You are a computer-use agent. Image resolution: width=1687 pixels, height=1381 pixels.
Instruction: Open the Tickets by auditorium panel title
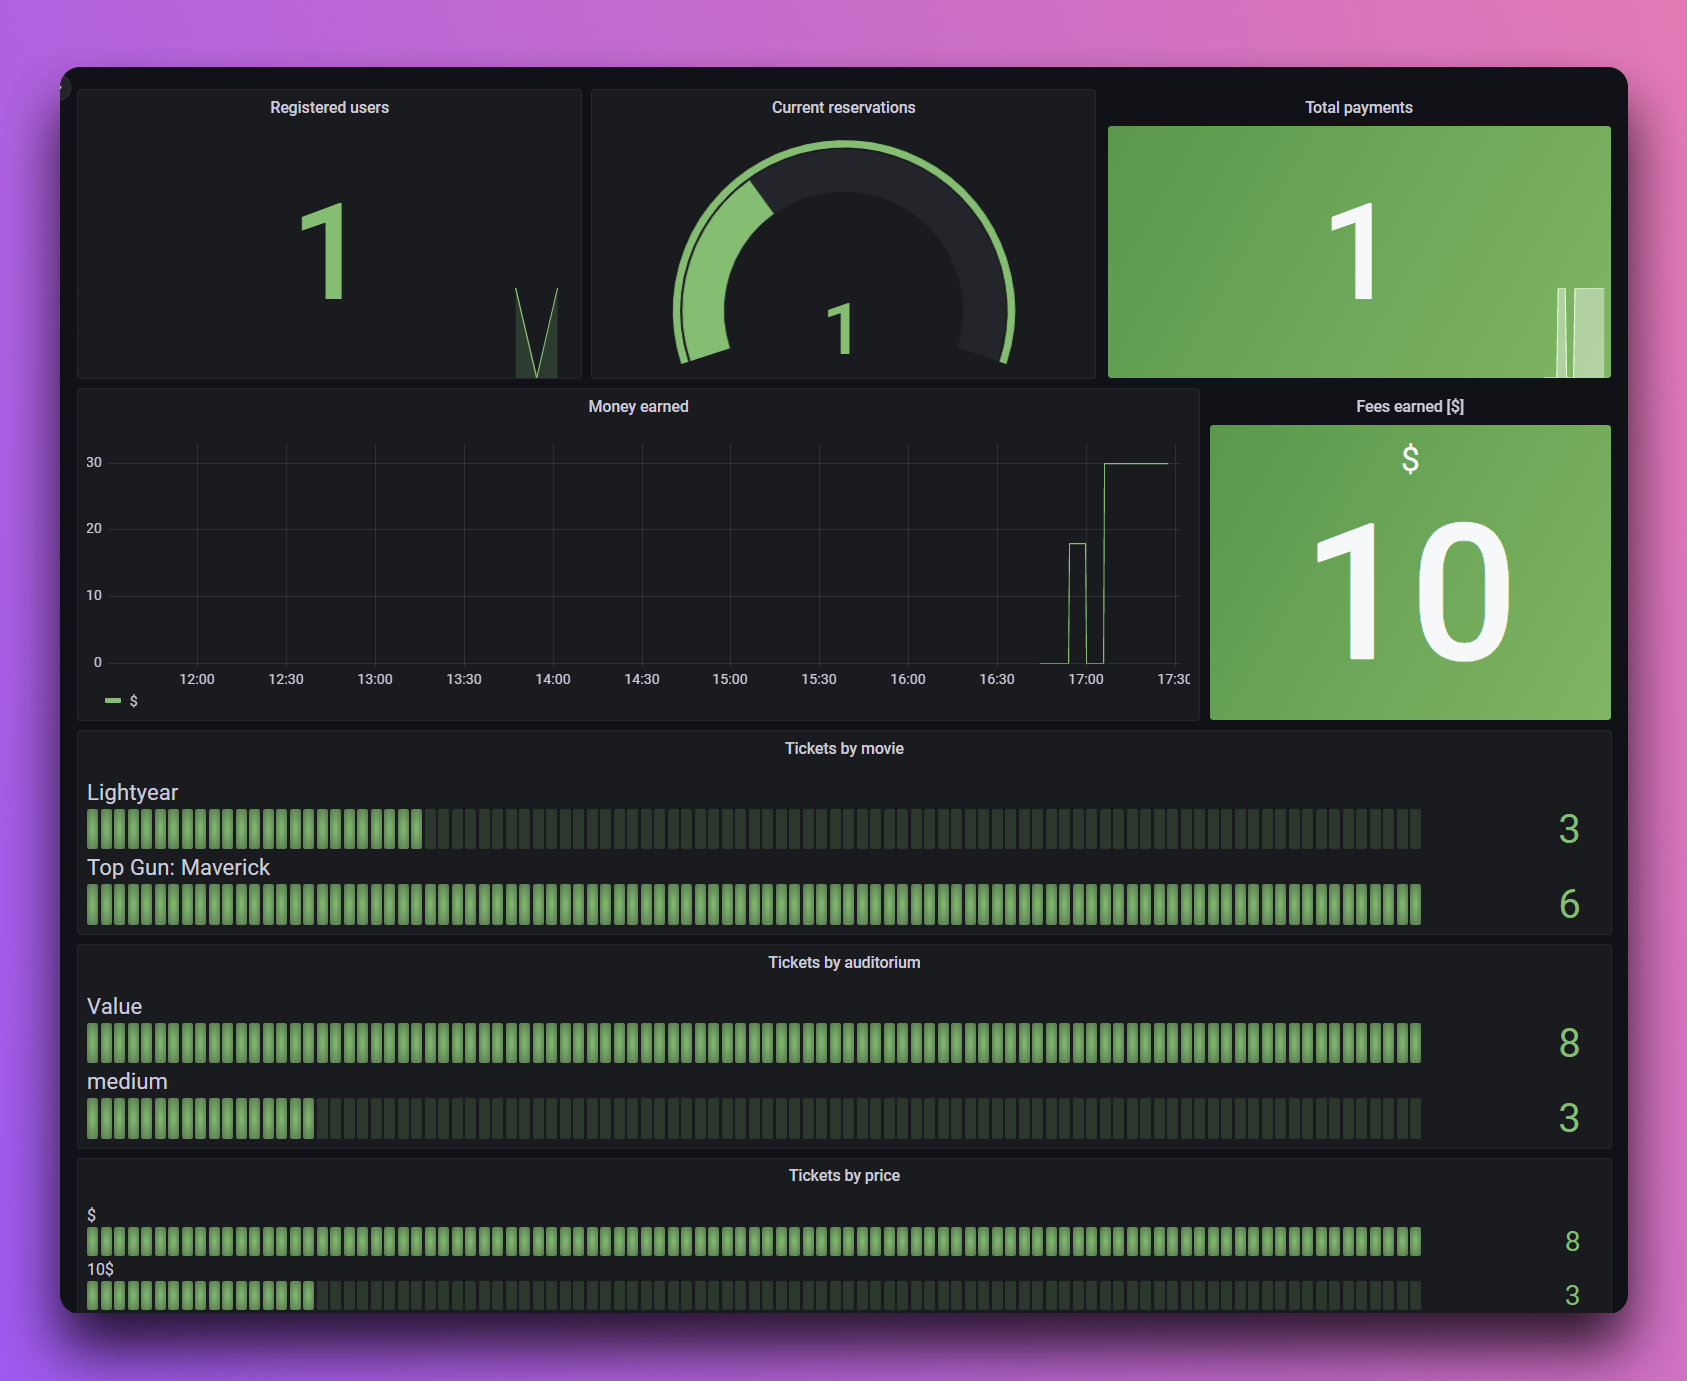(x=844, y=962)
